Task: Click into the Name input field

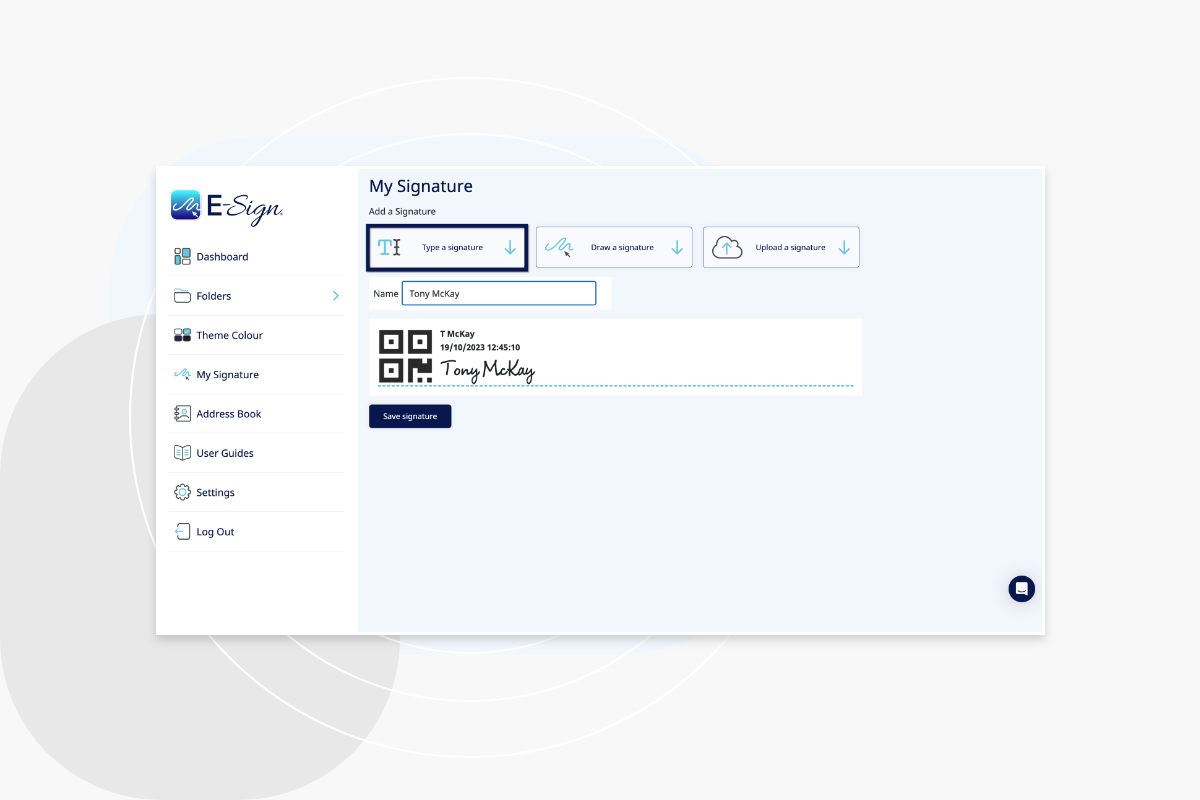Action: tap(499, 293)
